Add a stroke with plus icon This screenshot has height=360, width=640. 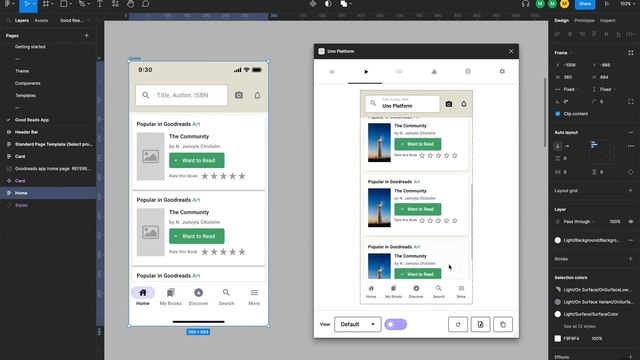tap(631, 259)
